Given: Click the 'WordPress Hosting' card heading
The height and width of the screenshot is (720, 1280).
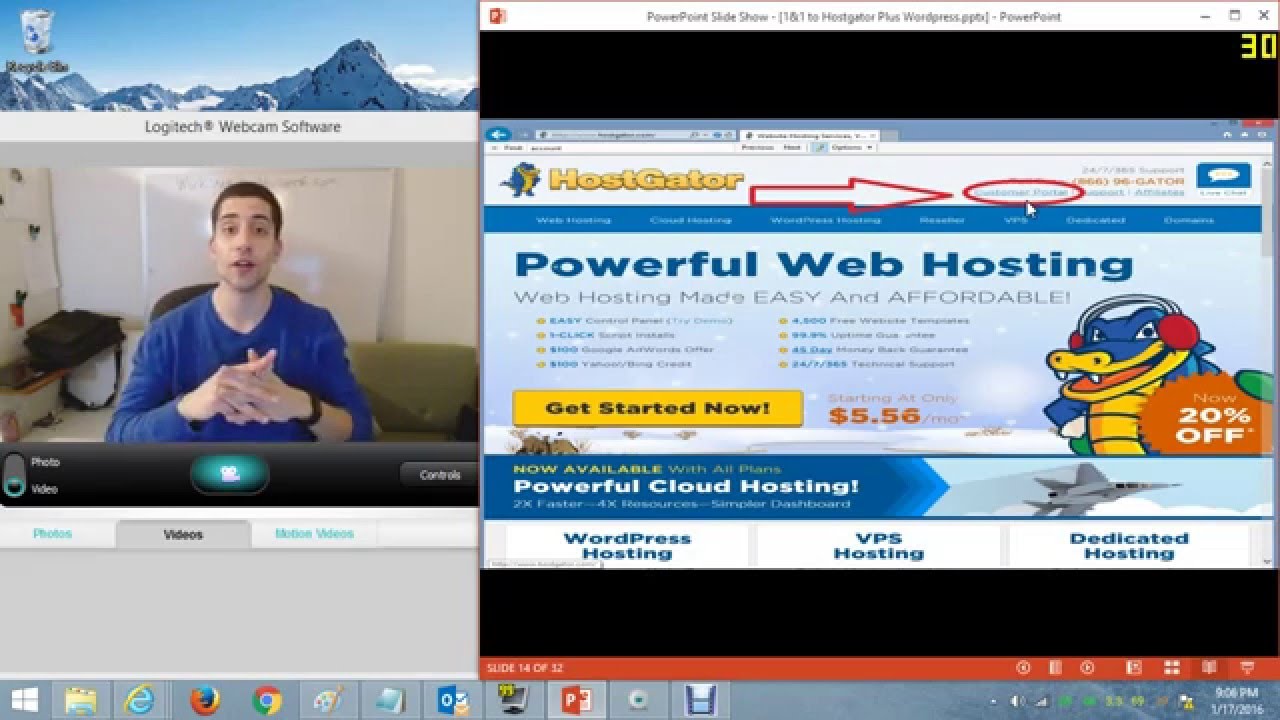Looking at the screenshot, I should (x=627, y=546).
